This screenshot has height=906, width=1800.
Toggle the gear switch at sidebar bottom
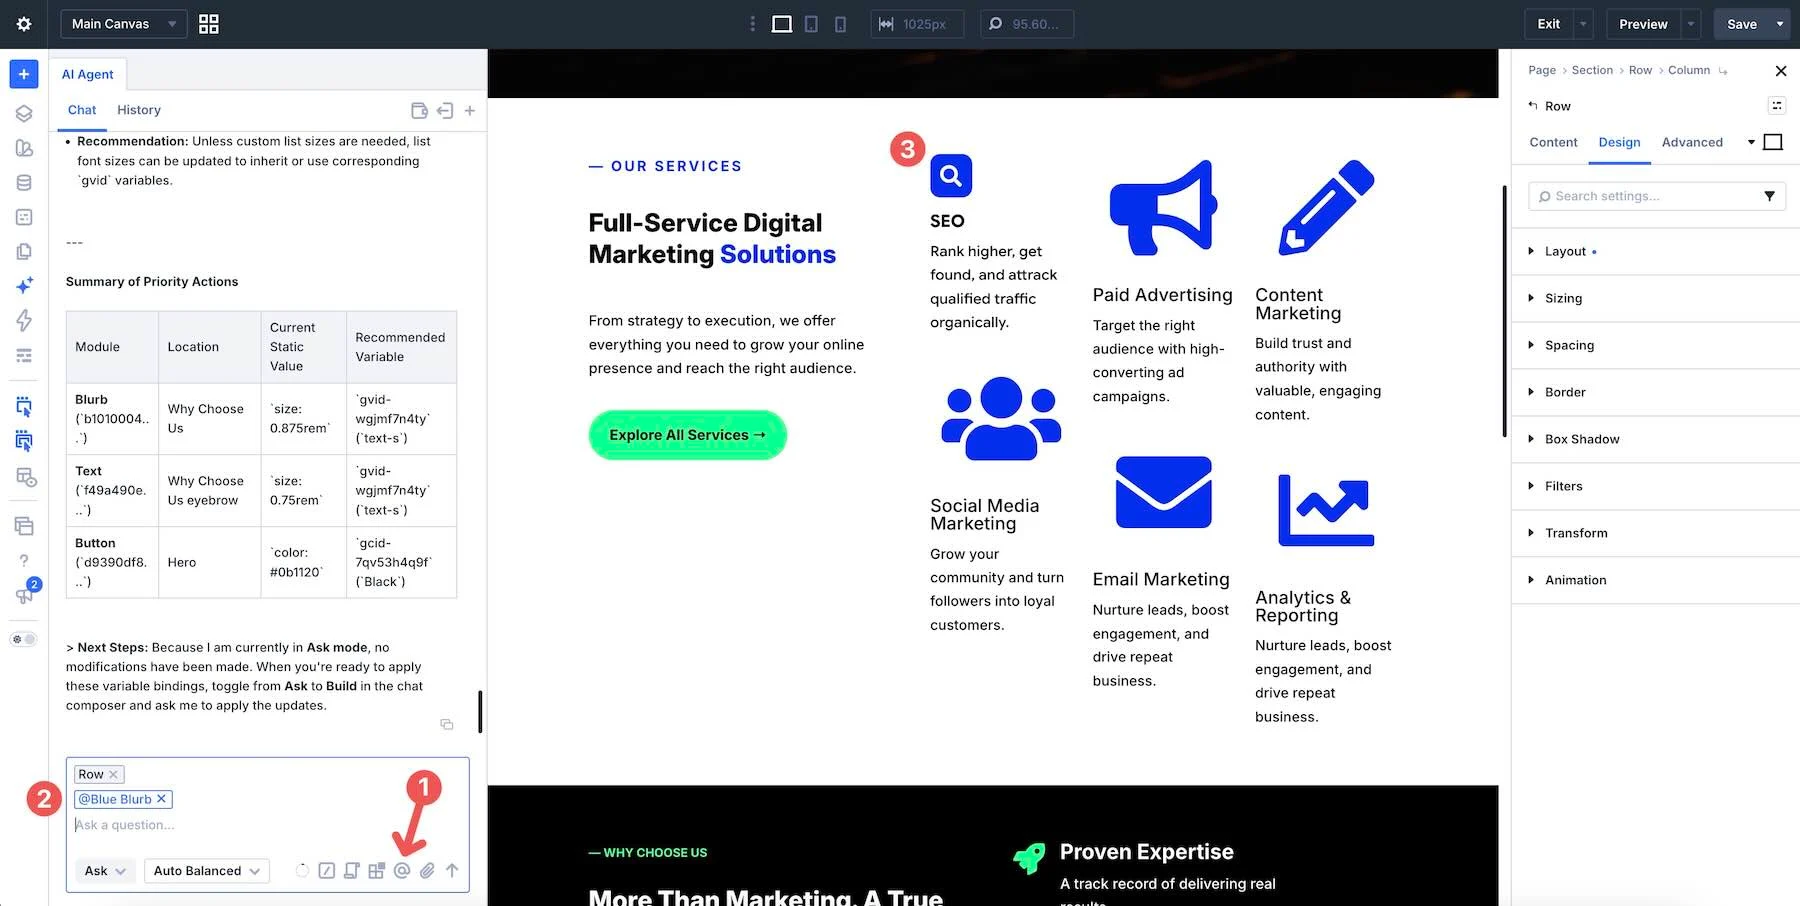[x=24, y=639]
